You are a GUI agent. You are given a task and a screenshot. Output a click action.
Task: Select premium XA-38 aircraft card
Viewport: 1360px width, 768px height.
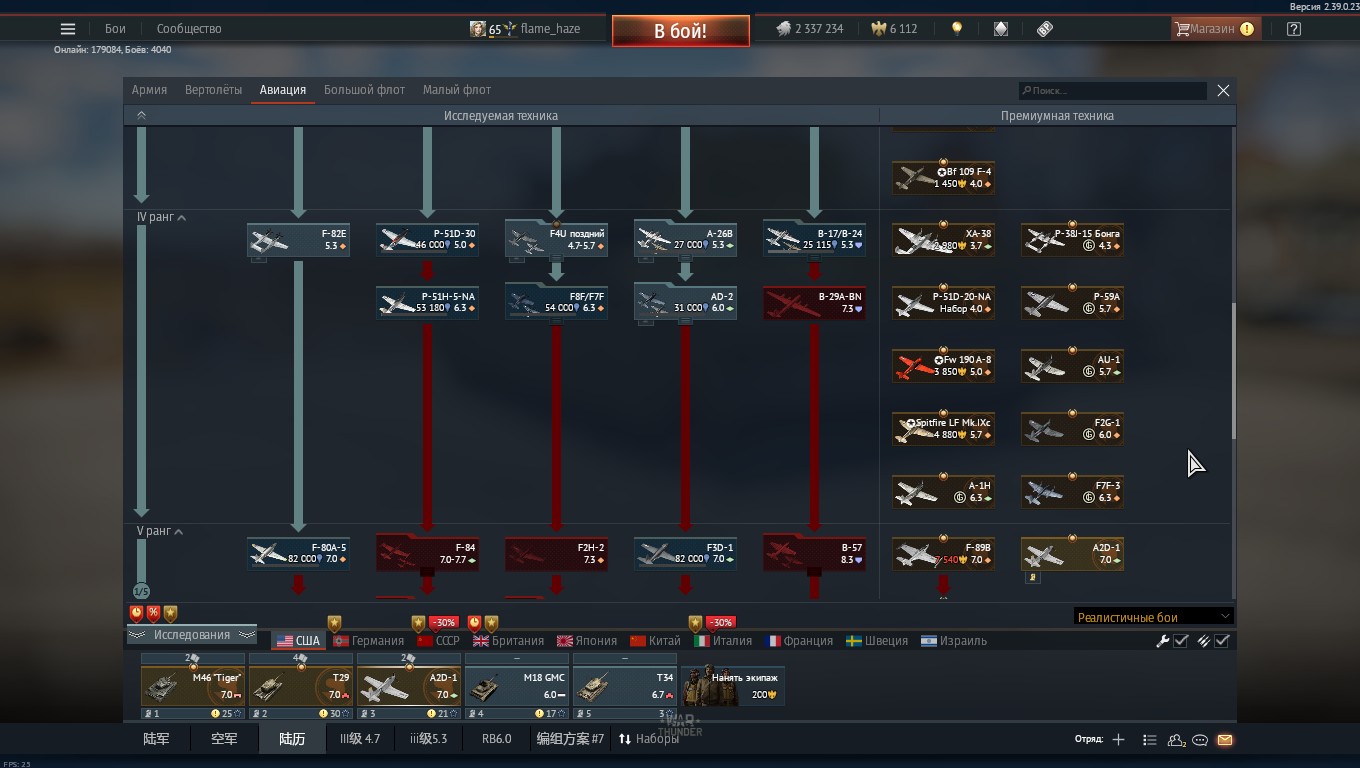[x=943, y=240]
